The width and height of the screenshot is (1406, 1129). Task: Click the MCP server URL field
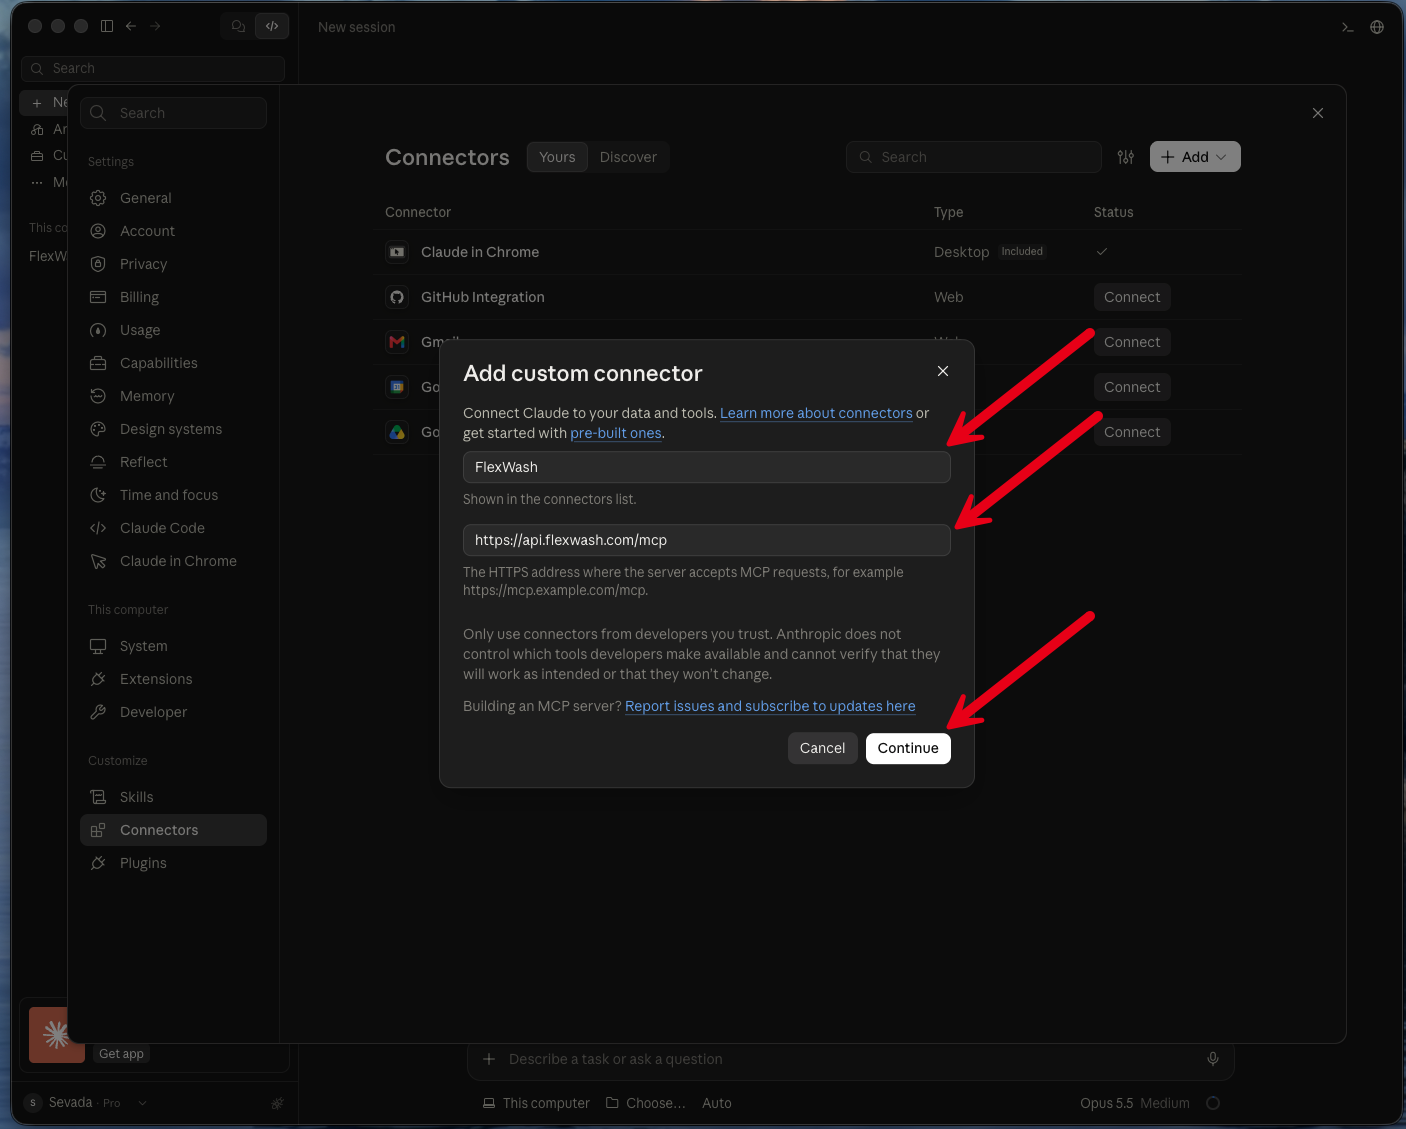click(x=707, y=540)
